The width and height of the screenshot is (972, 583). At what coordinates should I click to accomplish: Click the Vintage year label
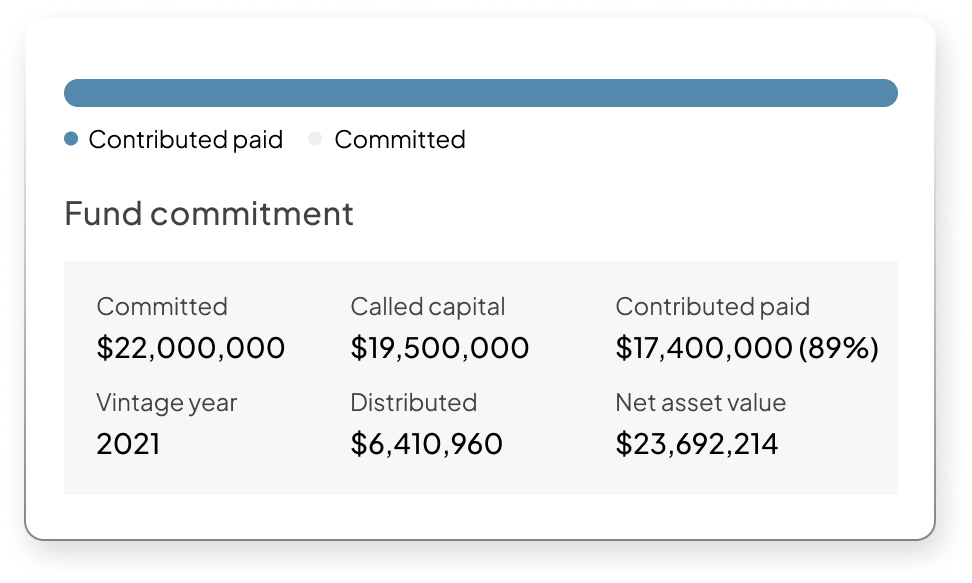coord(167,403)
